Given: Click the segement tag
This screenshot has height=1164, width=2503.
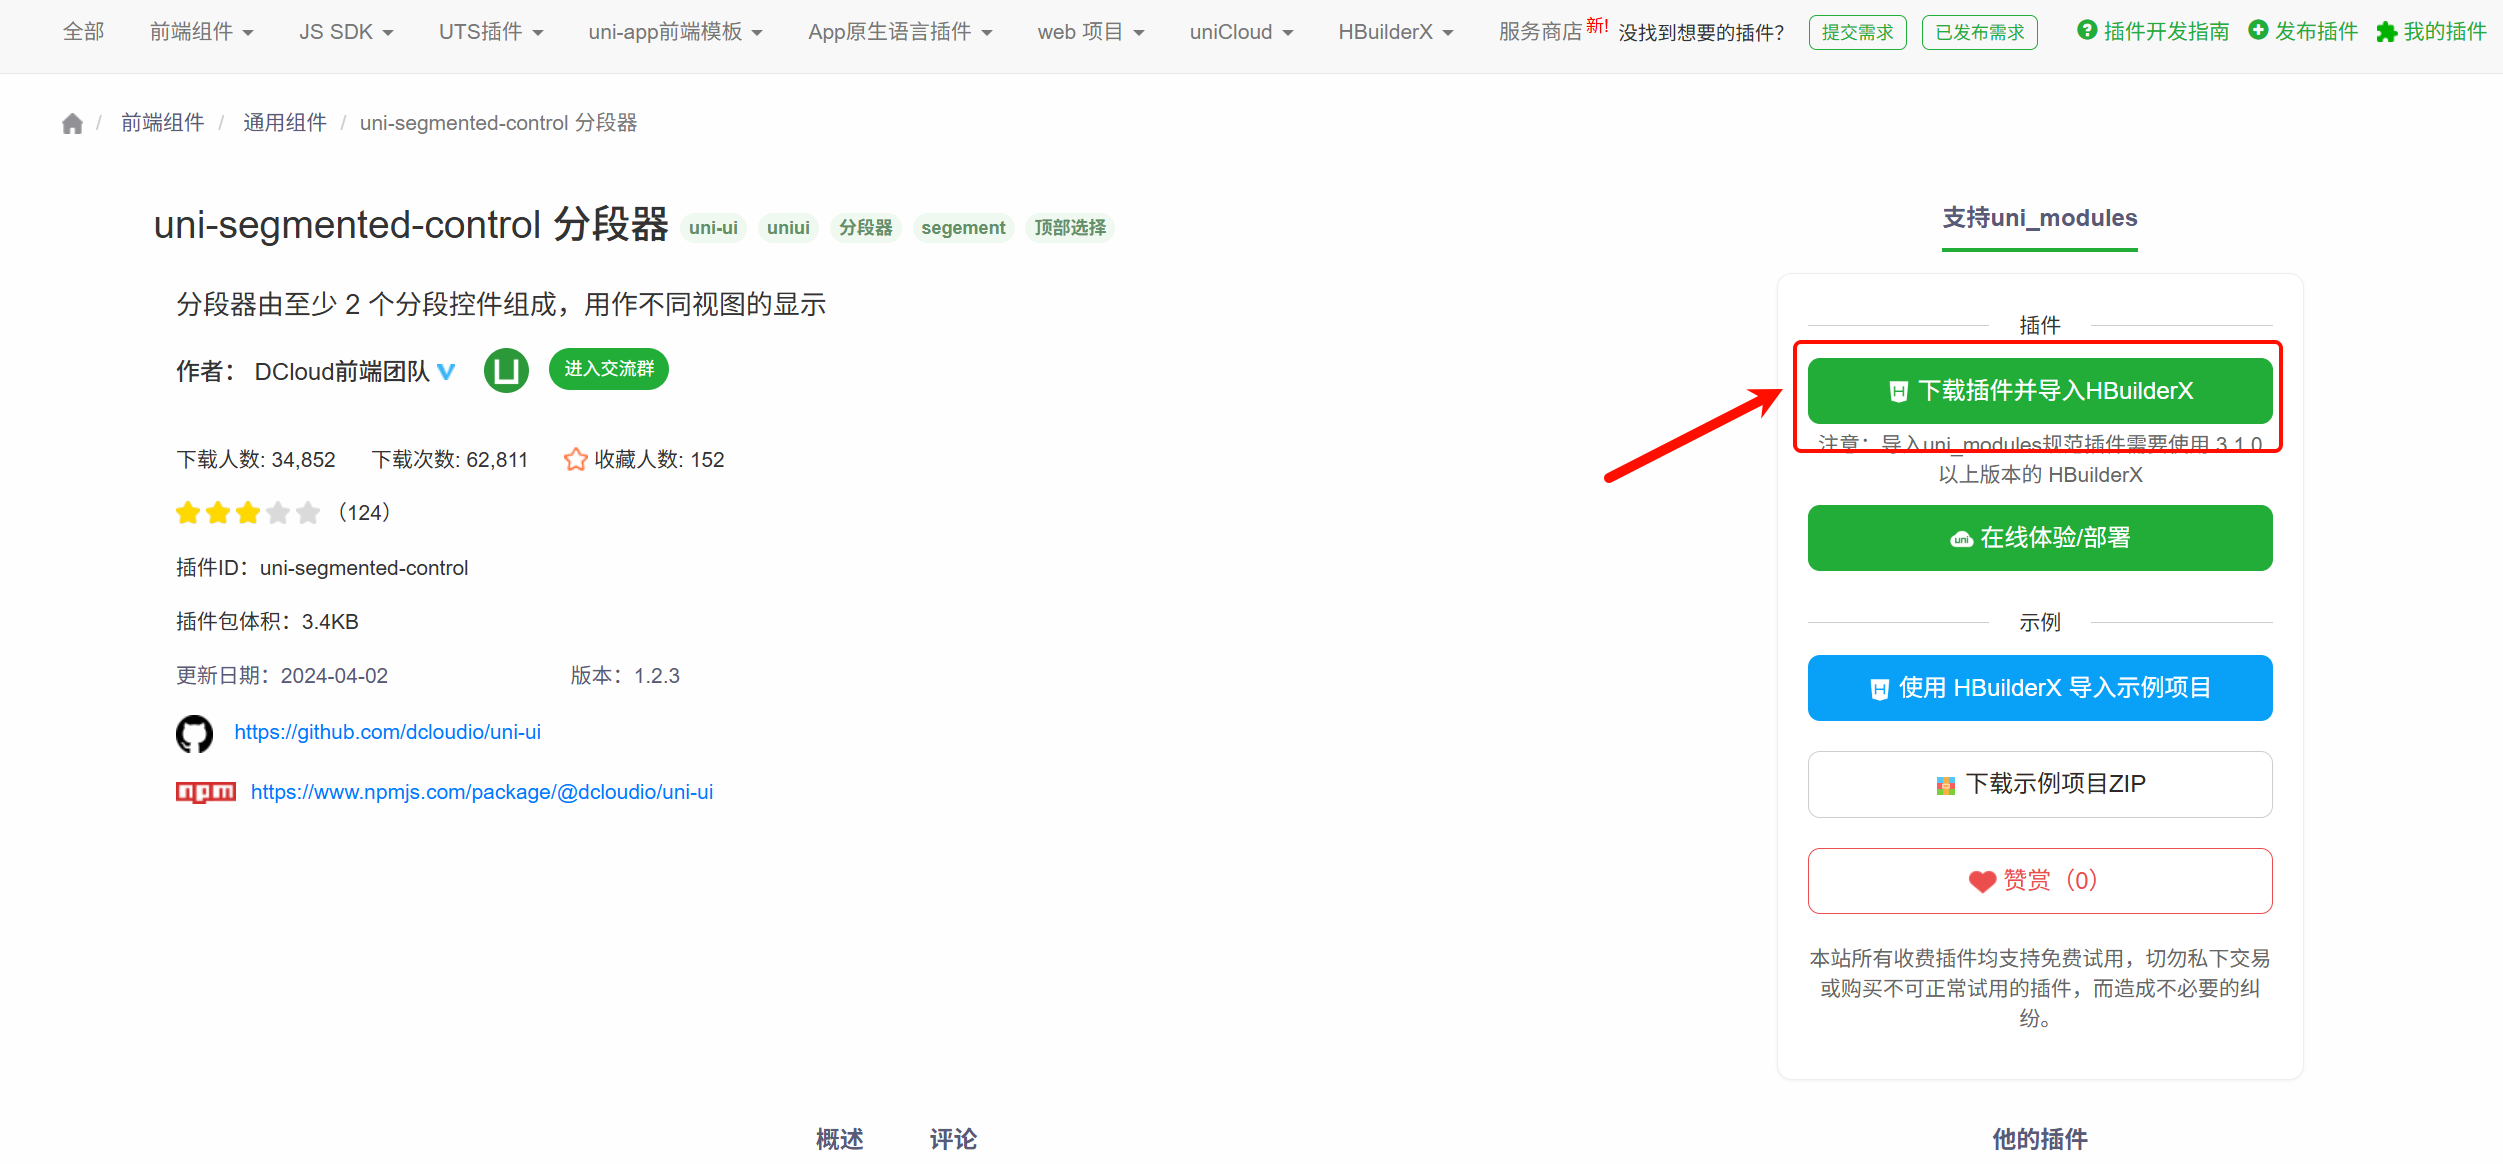Looking at the screenshot, I should [x=964, y=228].
